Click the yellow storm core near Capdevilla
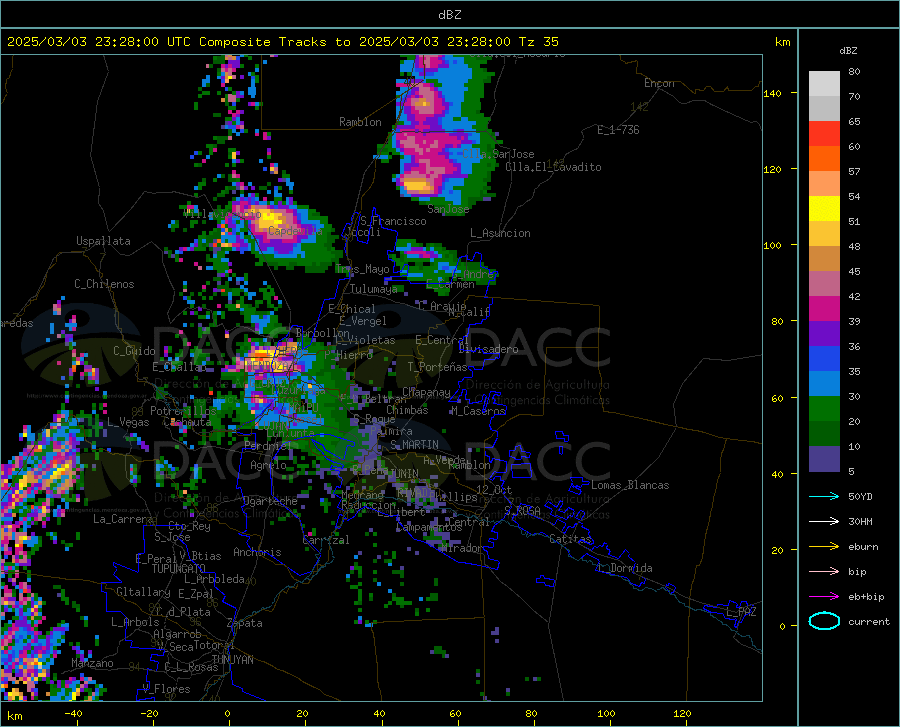Screen dimensions: 900x727 point(271,220)
